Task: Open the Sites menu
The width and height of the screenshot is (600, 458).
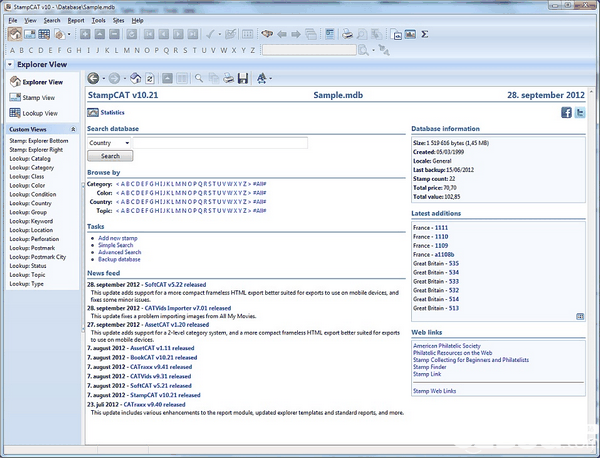Action: pos(118,21)
